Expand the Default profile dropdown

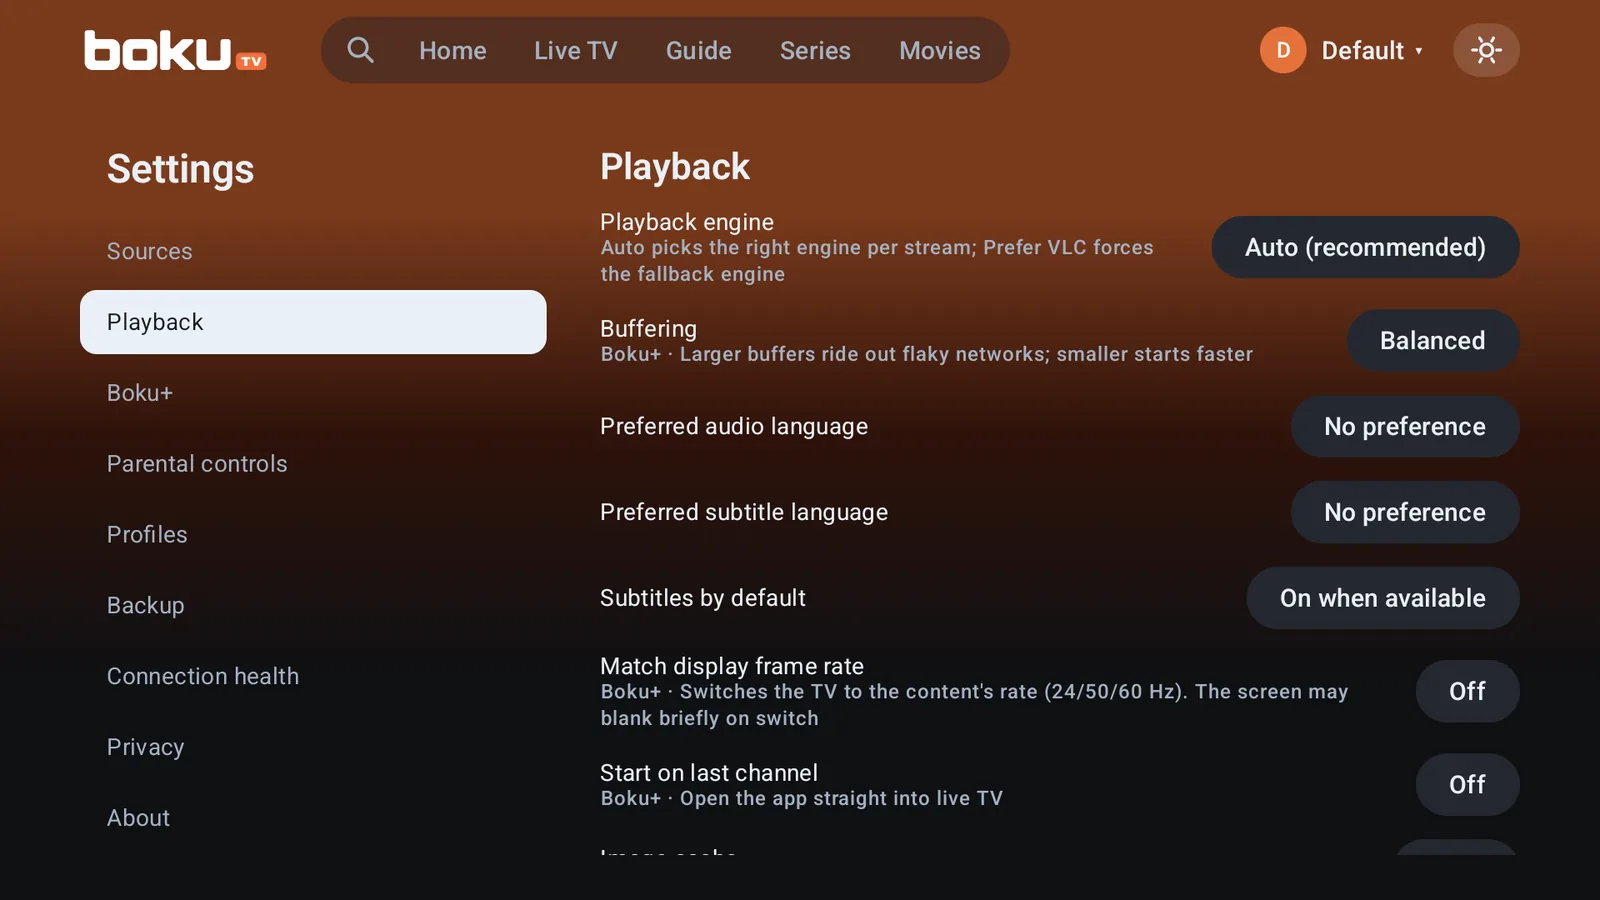[1372, 51]
